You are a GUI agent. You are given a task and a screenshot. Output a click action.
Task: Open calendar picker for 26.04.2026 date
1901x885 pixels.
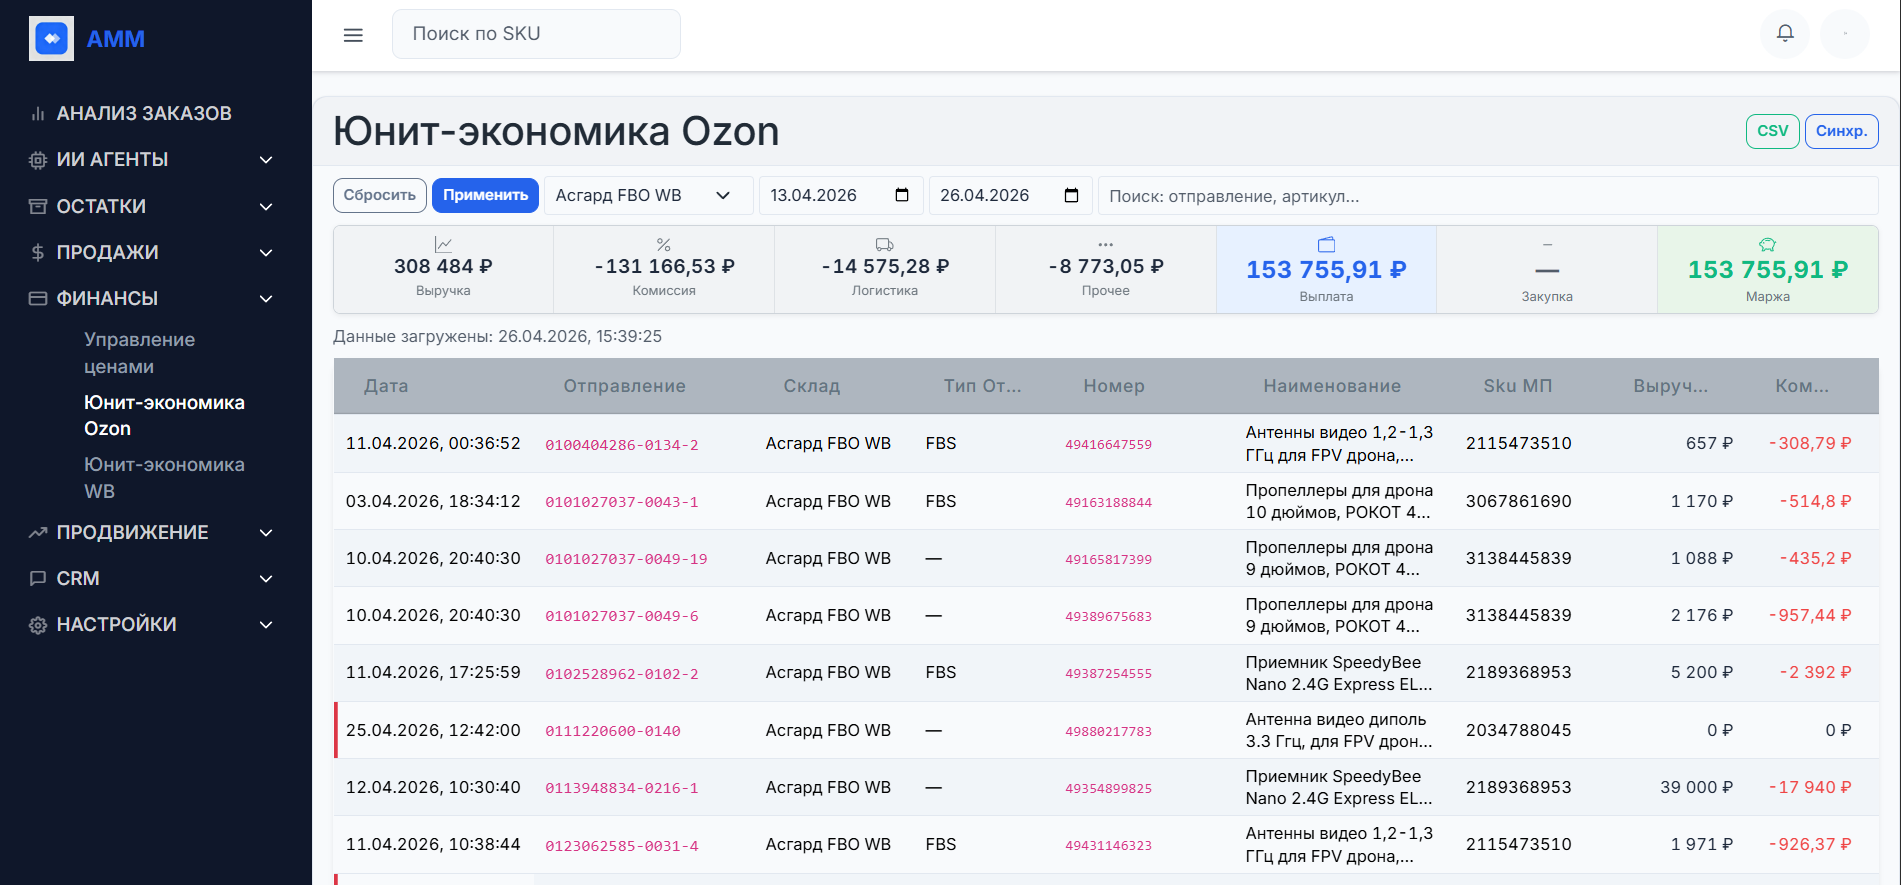[1072, 195]
